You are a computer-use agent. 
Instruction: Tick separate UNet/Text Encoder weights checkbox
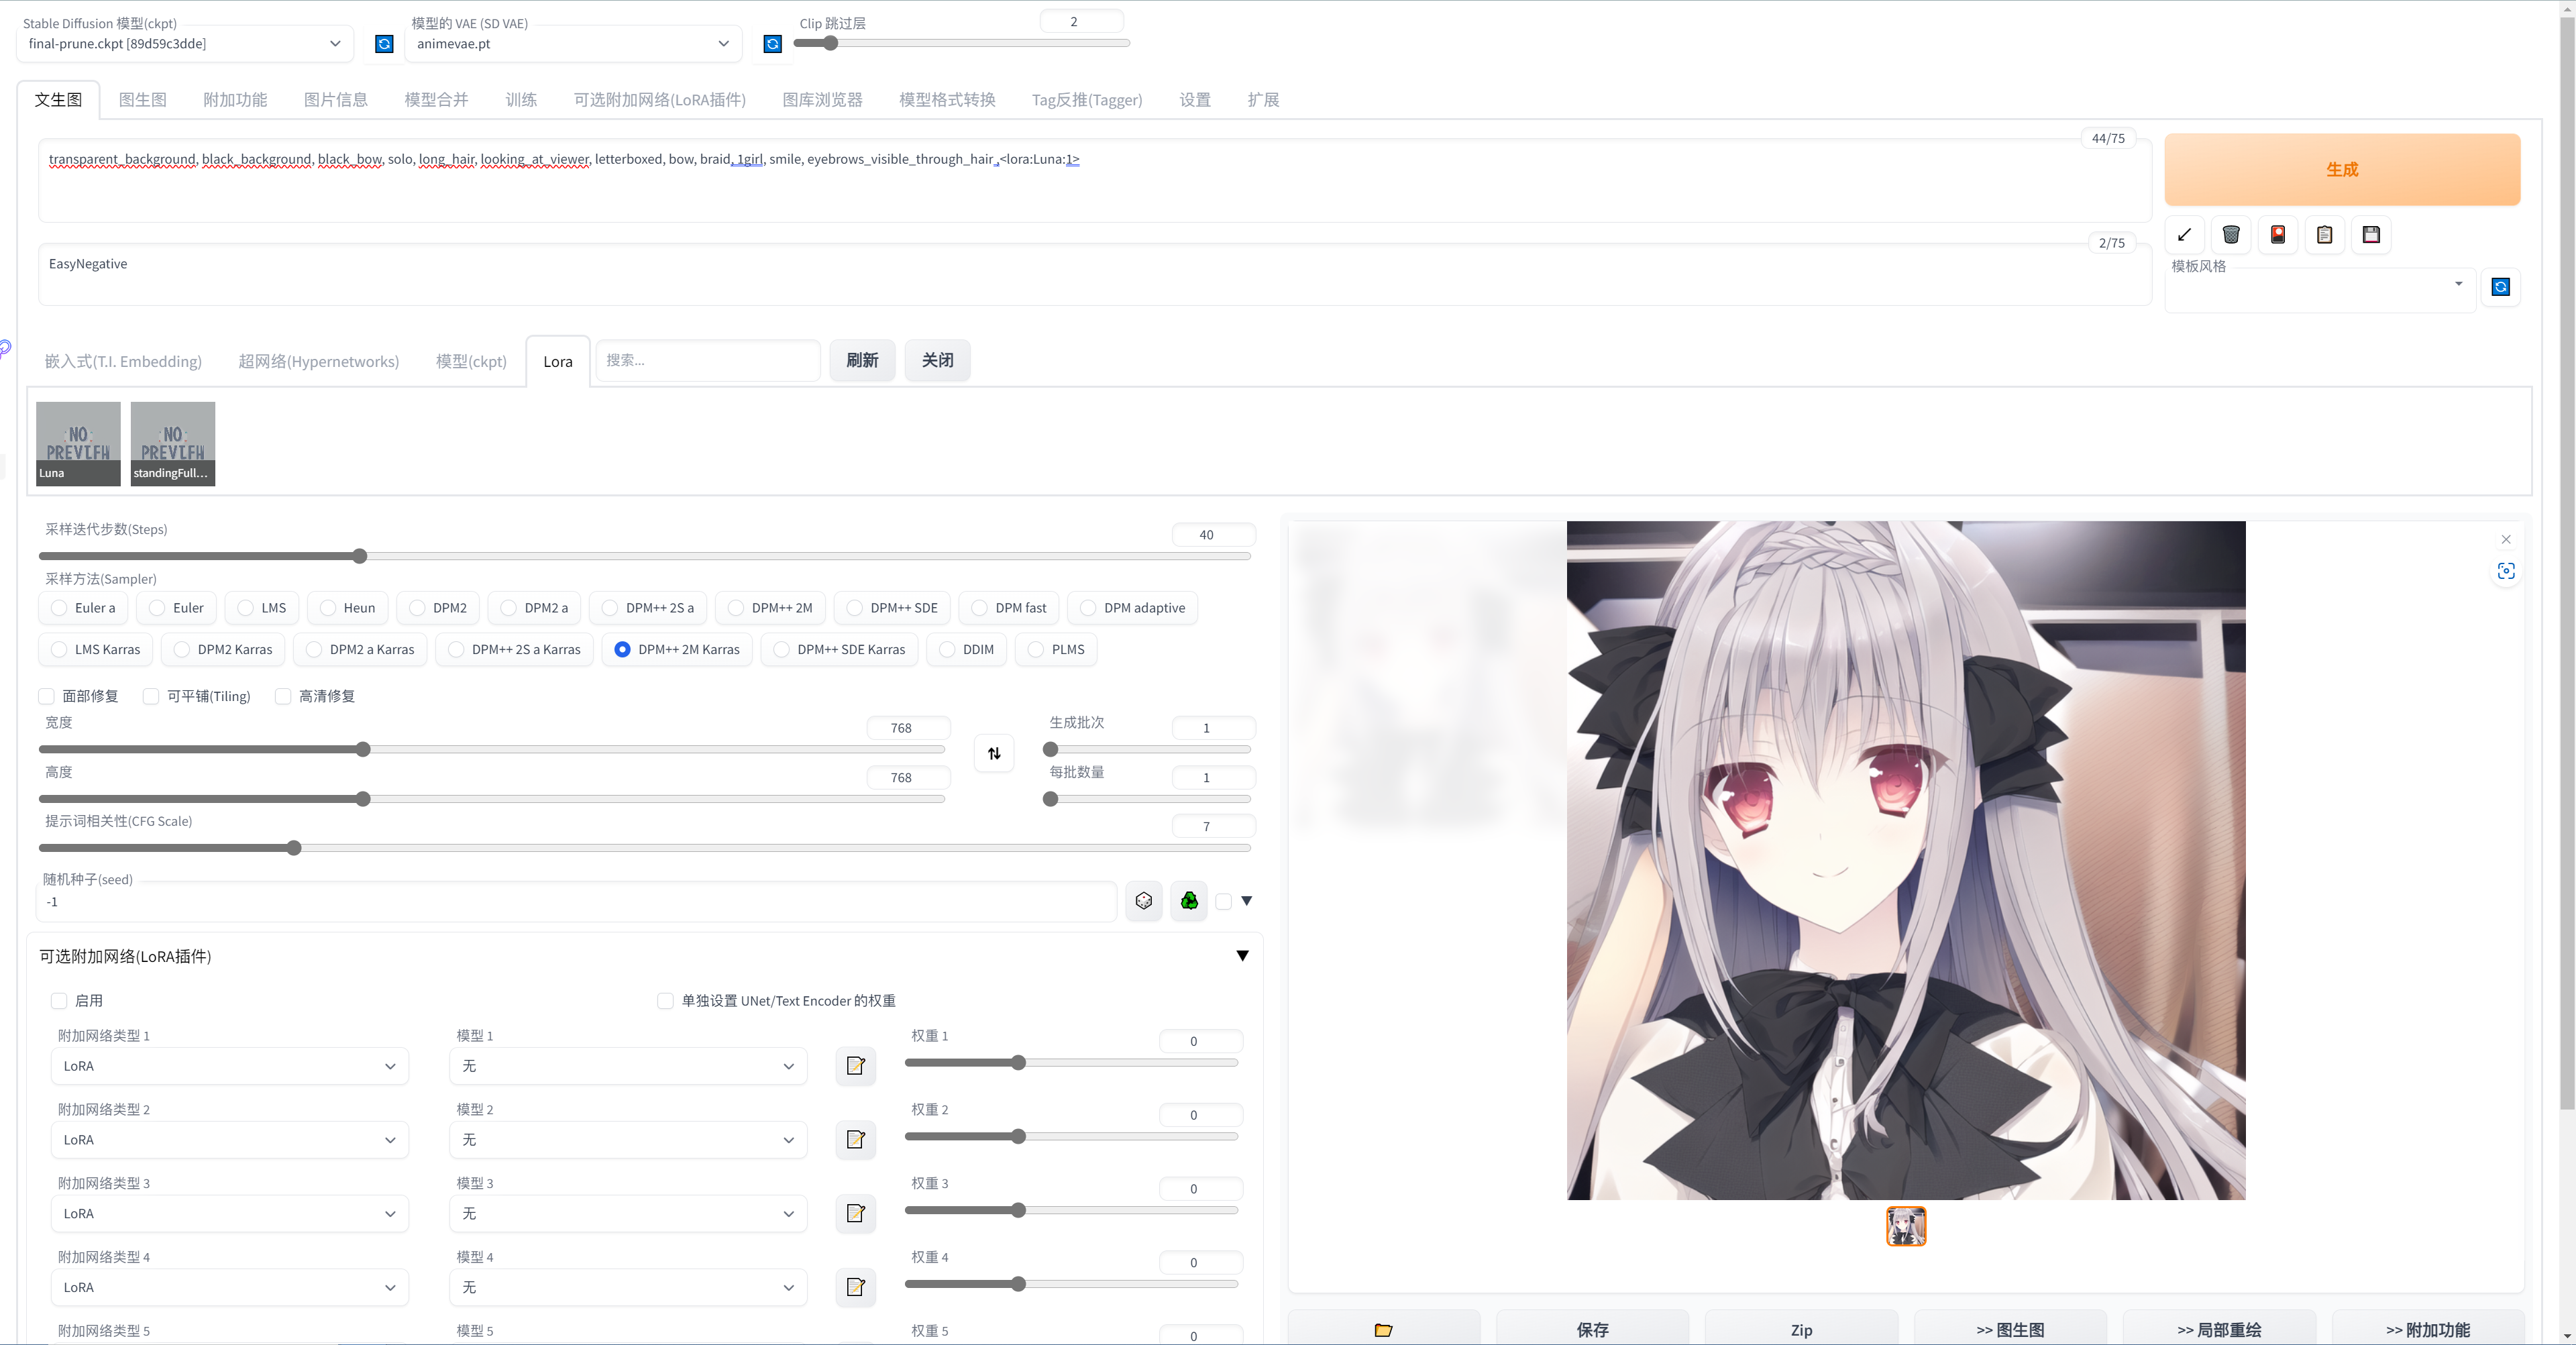point(665,1001)
